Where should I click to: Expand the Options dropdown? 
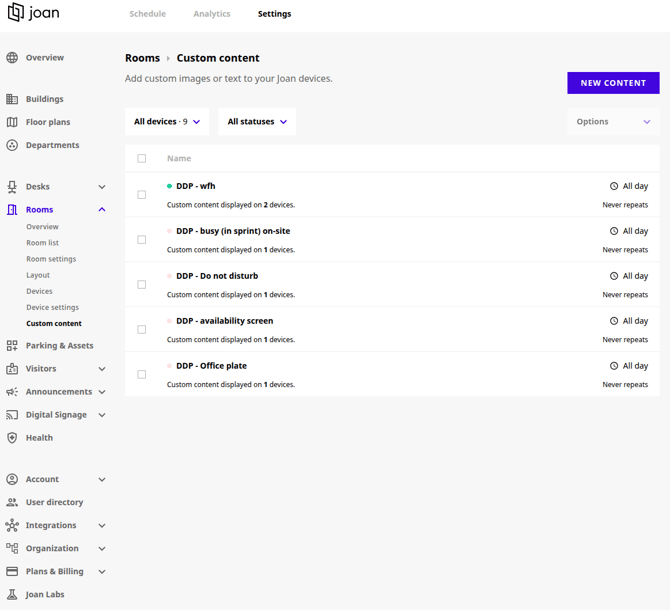(613, 122)
